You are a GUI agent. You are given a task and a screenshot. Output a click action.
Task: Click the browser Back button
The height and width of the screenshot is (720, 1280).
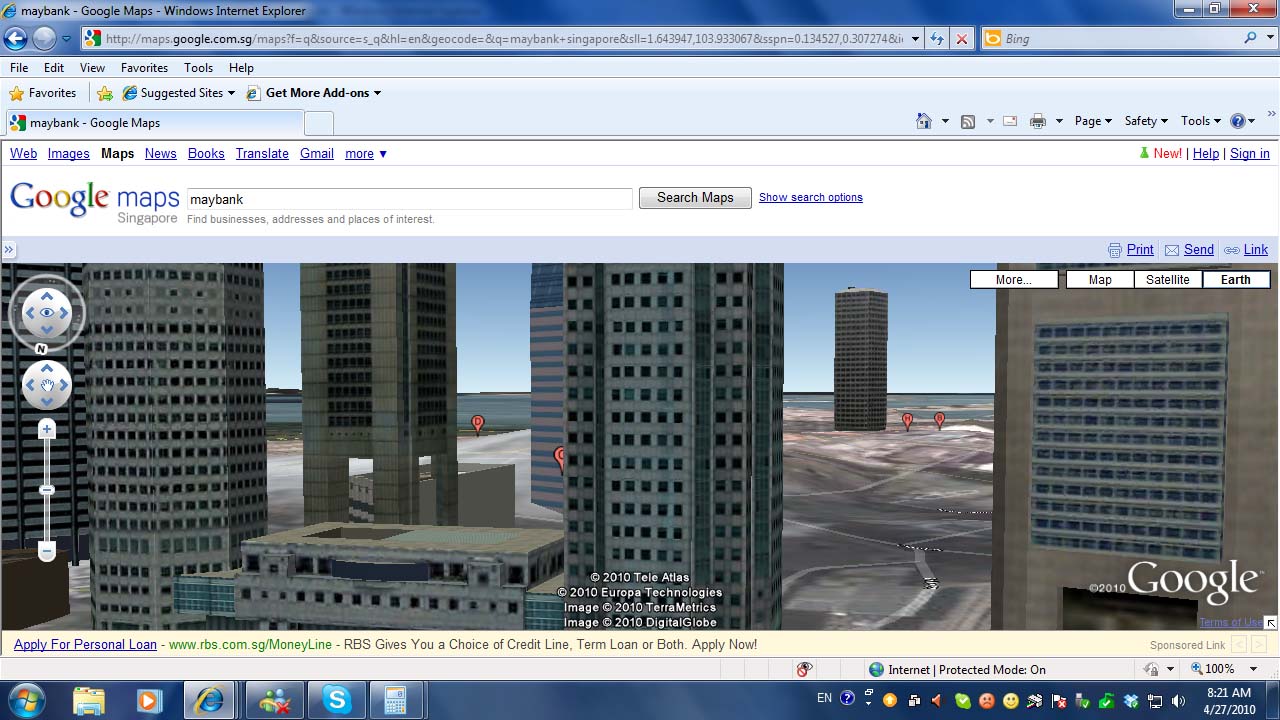15,38
